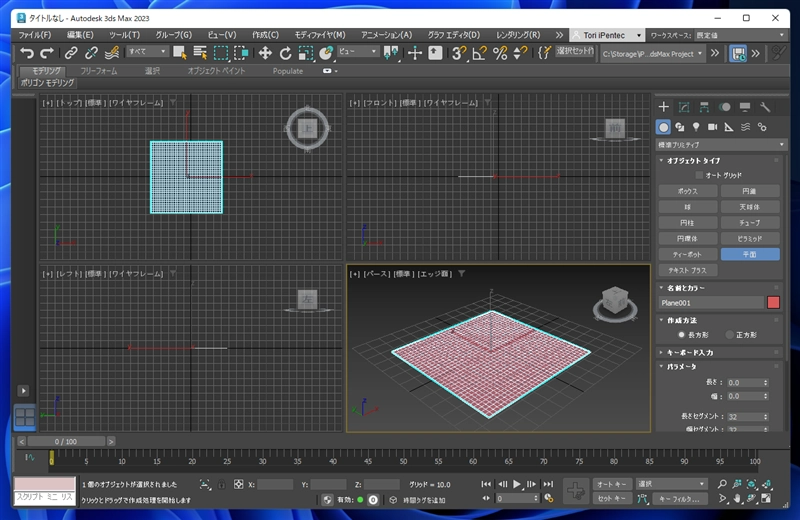This screenshot has width=800, height=520.
Task: Open the レンダリング(R) menu
Action: (518, 35)
